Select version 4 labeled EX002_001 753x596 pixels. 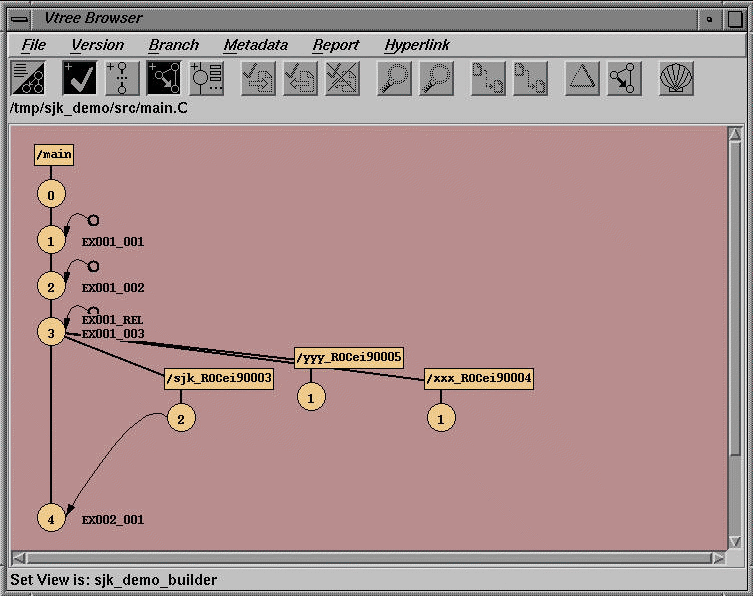click(x=52, y=518)
